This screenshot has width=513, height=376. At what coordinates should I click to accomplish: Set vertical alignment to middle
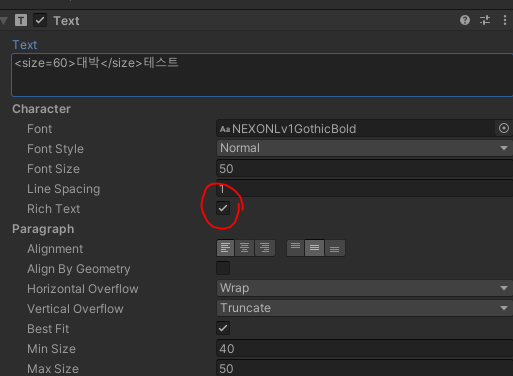(314, 248)
